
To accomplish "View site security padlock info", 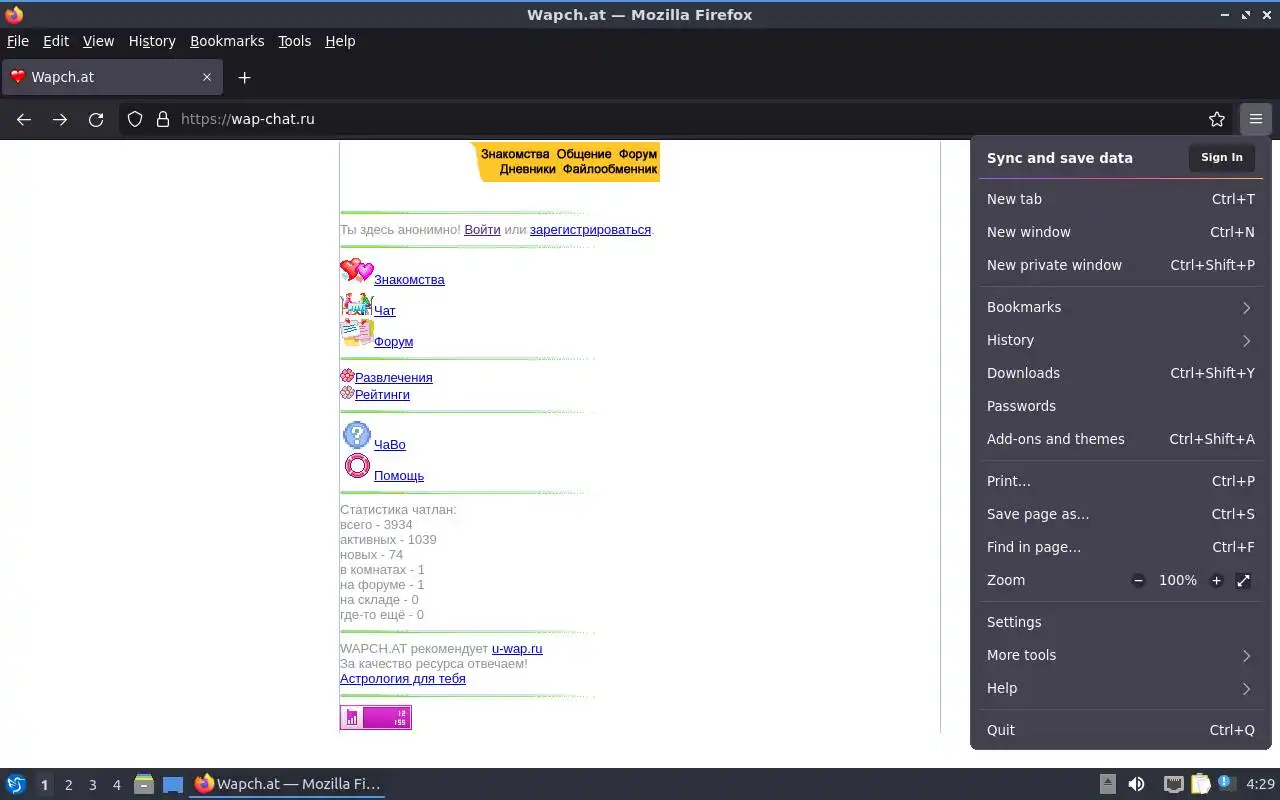I will [x=163, y=119].
